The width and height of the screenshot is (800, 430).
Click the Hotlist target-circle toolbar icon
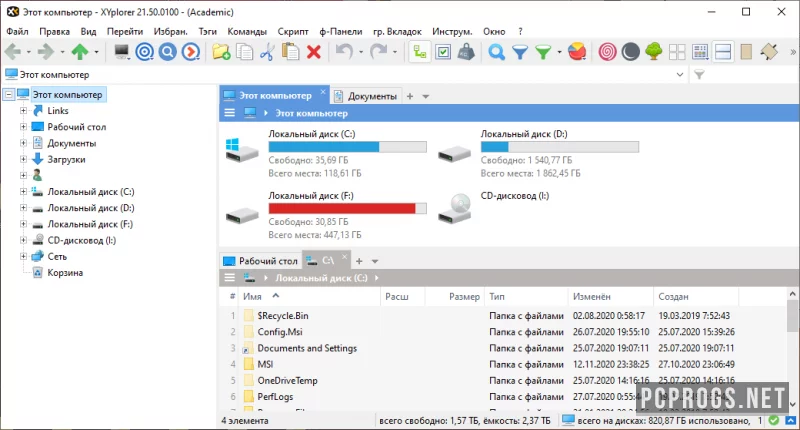tap(145, 52)
